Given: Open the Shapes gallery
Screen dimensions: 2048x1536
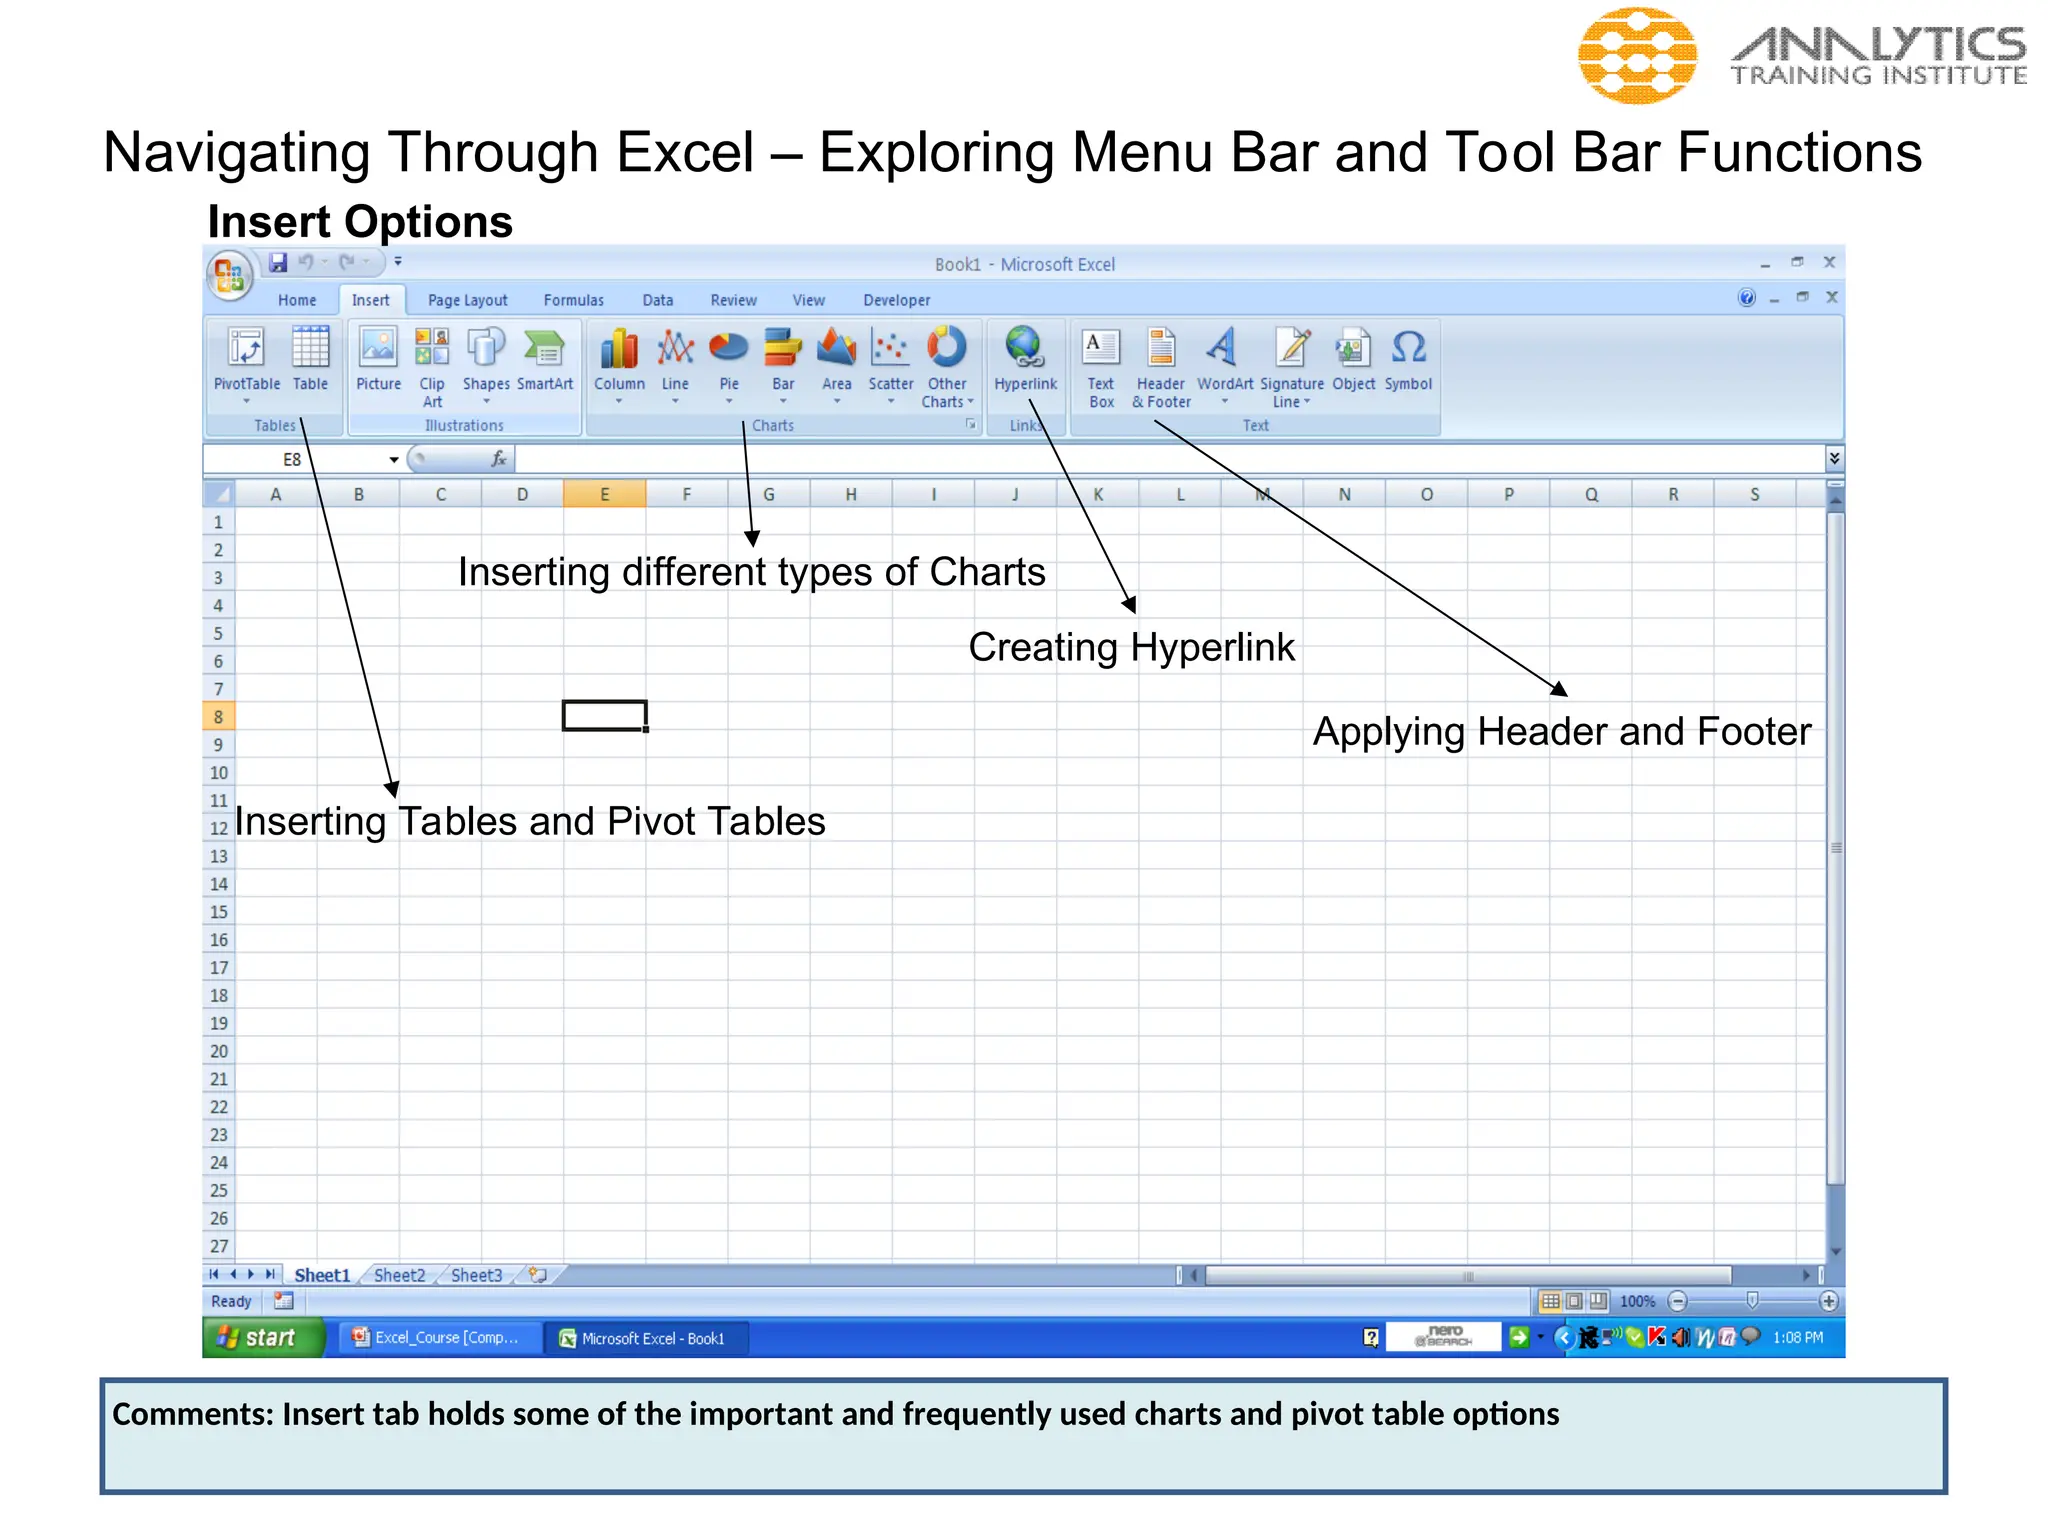Looking at the screenshot, I should (x=486, y=365).
